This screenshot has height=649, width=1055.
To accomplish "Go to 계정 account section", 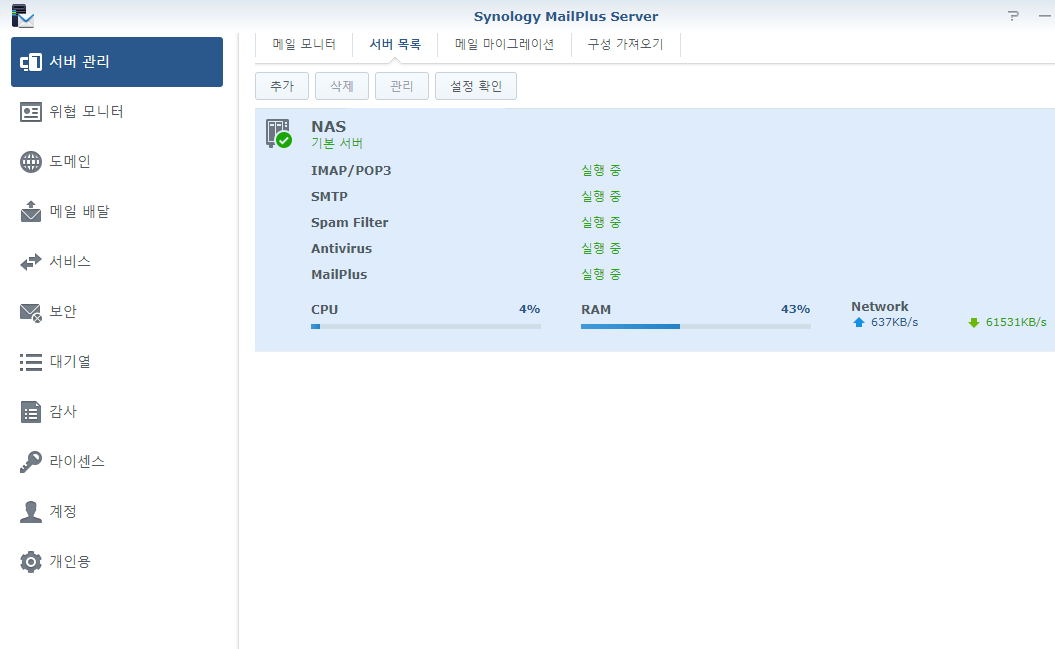I will (117, 512).
